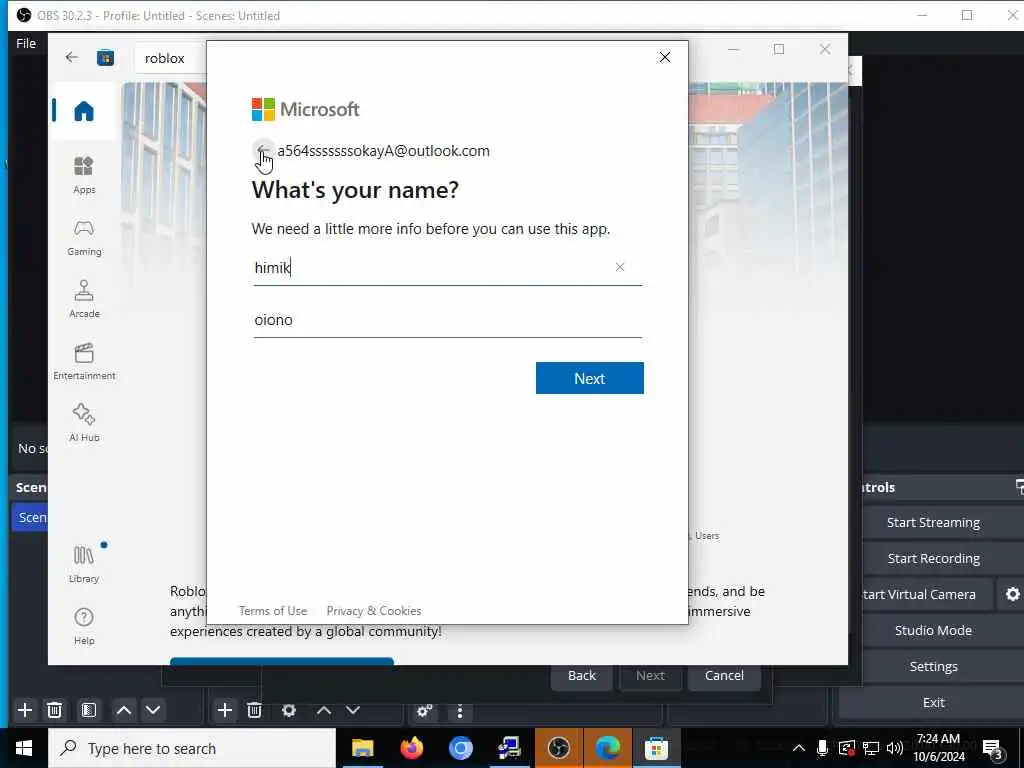Add a new source with plus icon
The height and width of the screenshot is (768, 1024).
(225, 710)
